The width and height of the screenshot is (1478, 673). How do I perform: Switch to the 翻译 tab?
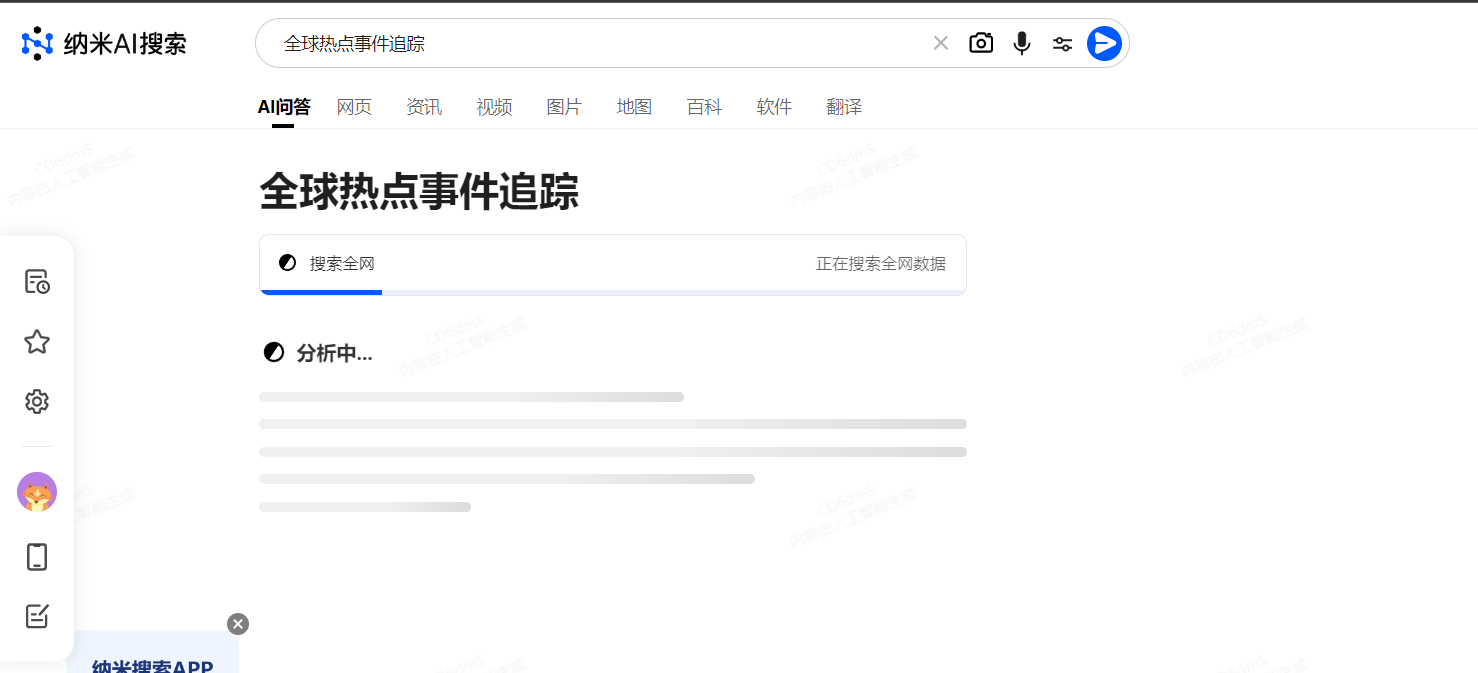pyautogui.click(x=844, y=107)
